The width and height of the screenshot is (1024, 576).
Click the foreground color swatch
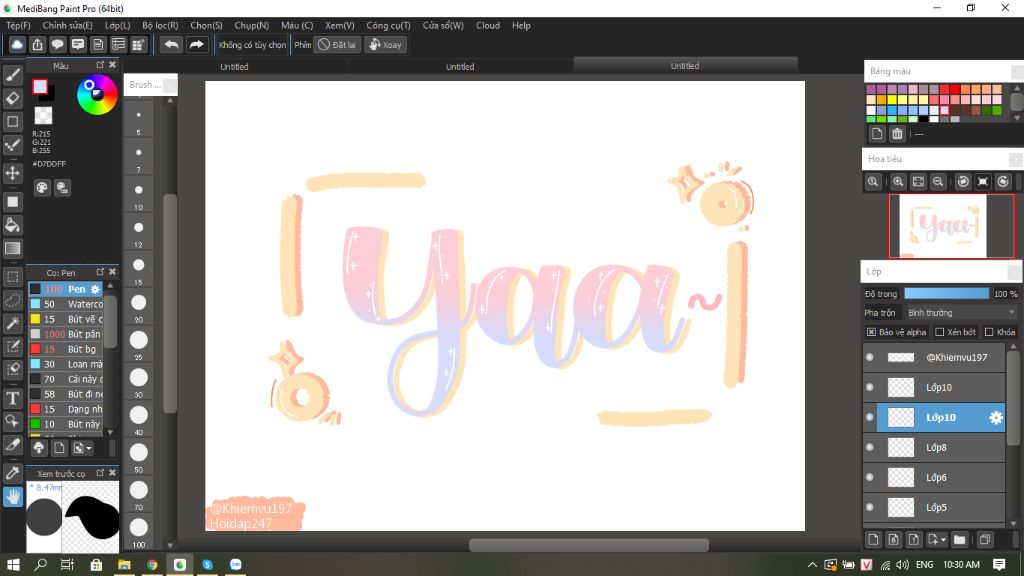[40, 86]
